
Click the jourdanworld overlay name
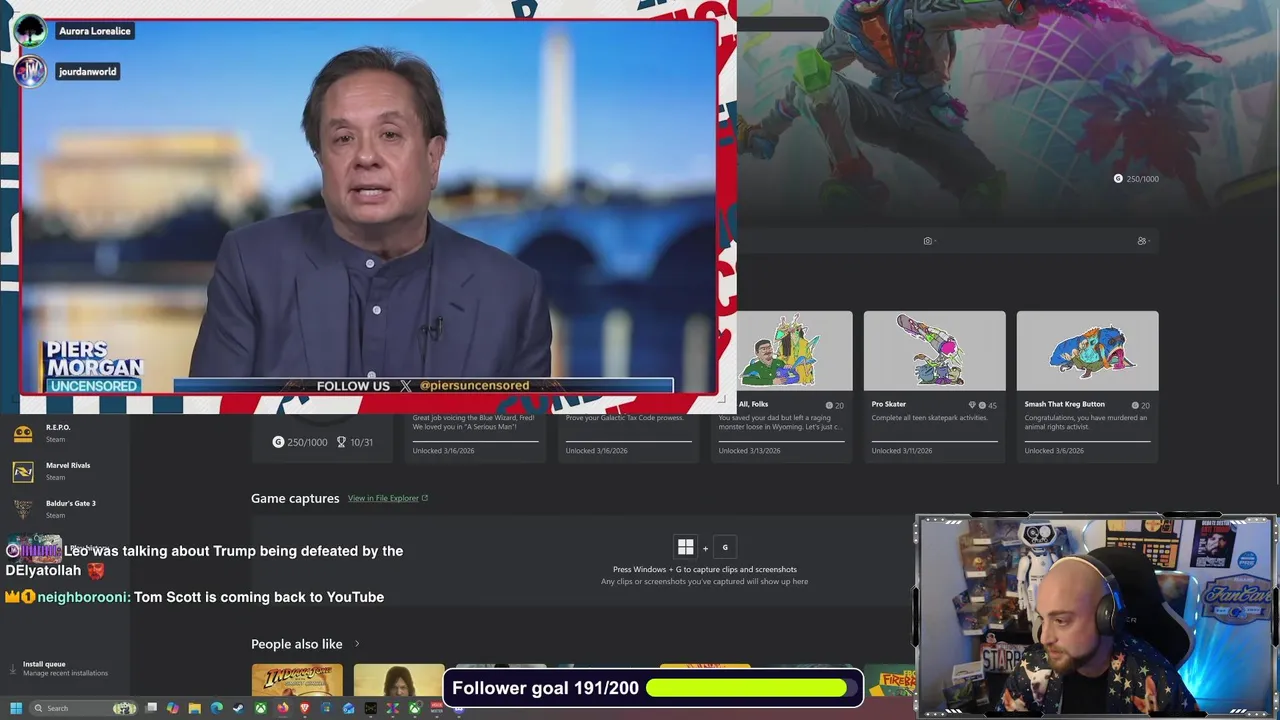88,72
